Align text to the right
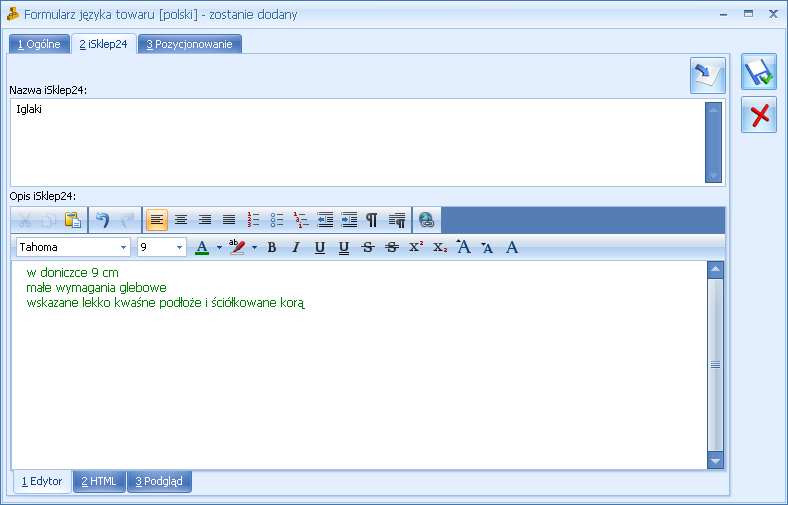The height and width of the screenshot is (505, 788). [205, 220]
